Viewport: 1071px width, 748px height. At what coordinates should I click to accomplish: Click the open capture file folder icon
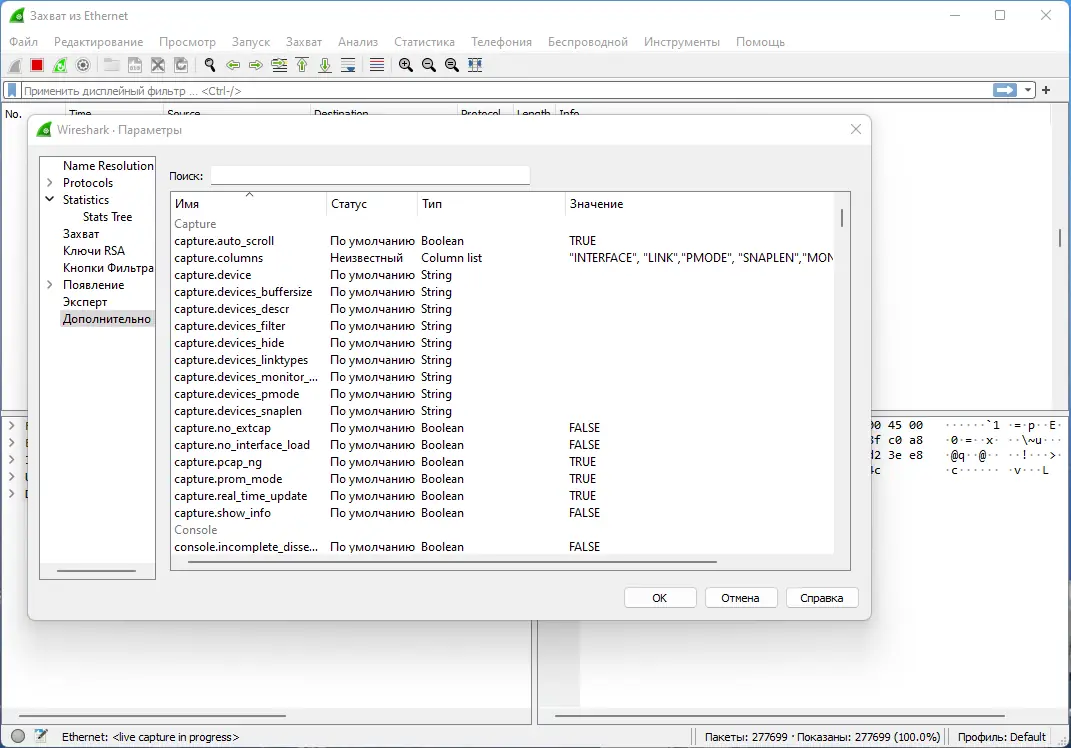click(x=111, y=65)
